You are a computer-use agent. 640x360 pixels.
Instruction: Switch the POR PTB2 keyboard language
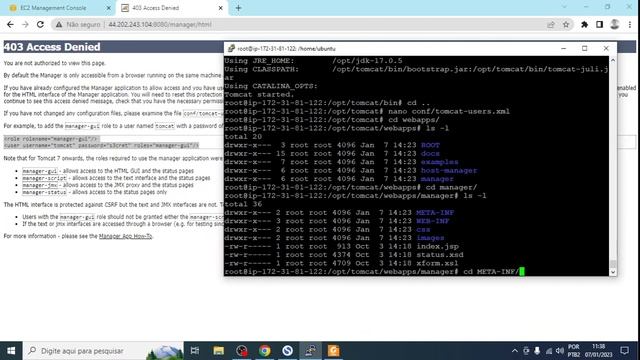573,351
